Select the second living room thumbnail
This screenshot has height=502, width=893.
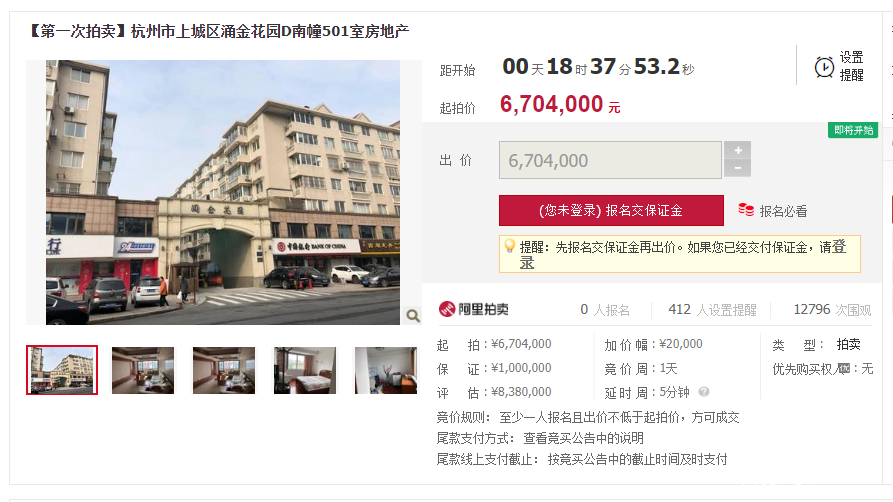143,370
